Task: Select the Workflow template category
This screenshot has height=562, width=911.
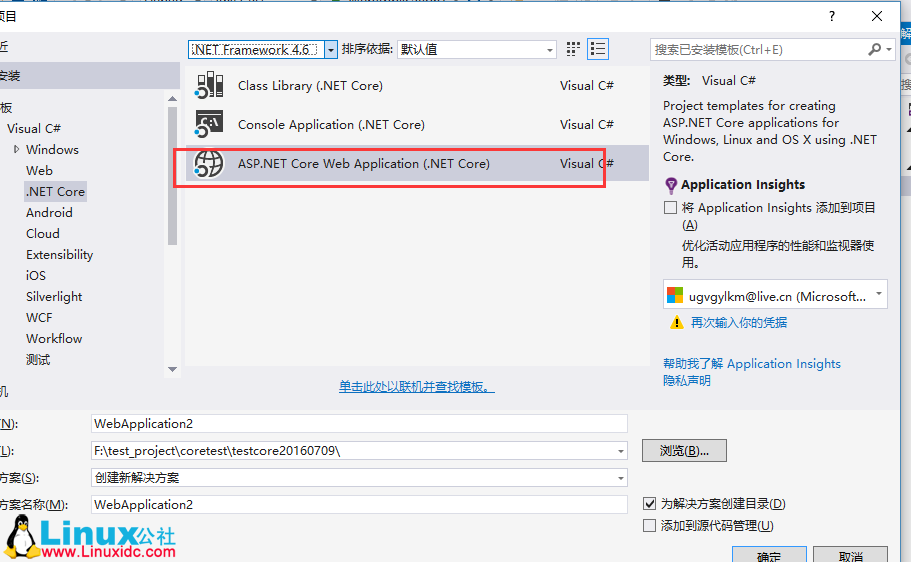Action: (x=54, y=338)
